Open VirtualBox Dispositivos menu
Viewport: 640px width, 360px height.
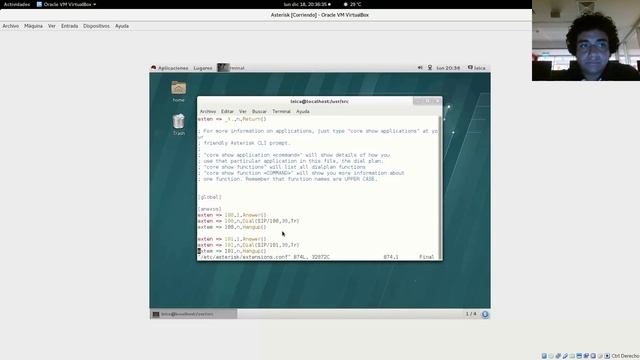(96, 26)
